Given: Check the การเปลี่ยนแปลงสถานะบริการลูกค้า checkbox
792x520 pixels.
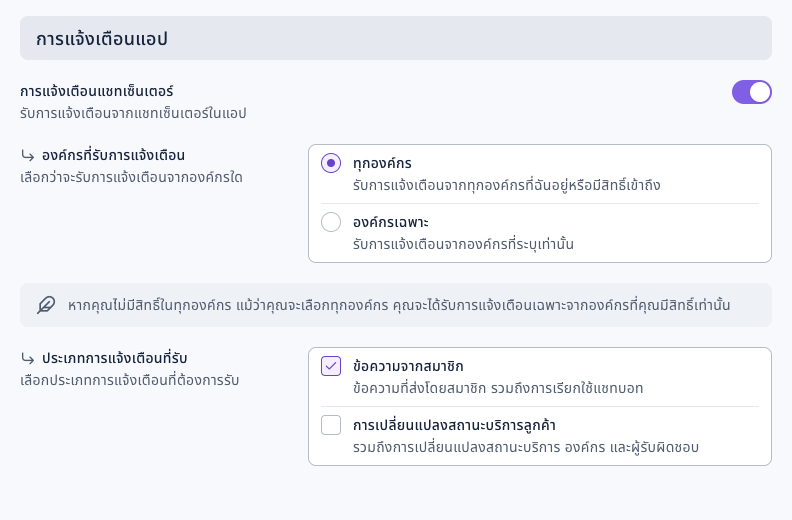Looking at the screenshot, I should 331,425.
